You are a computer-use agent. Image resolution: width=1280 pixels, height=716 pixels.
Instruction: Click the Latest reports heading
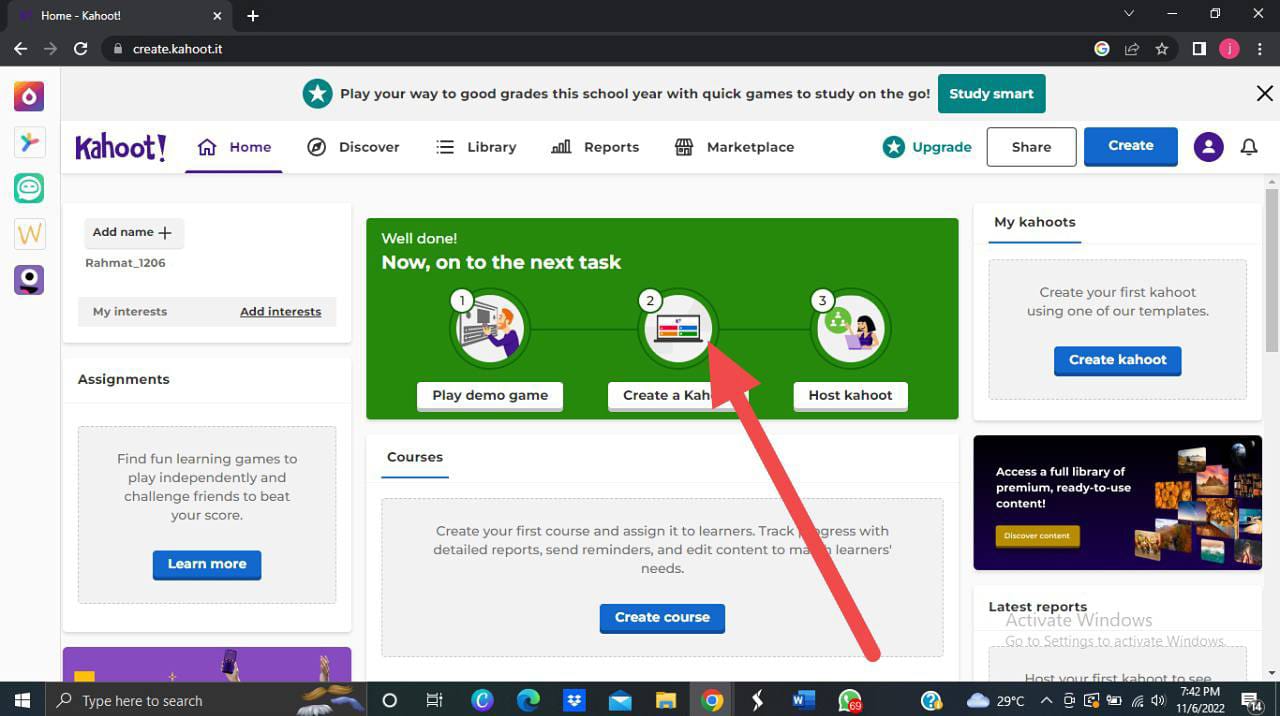(1038, 607)
